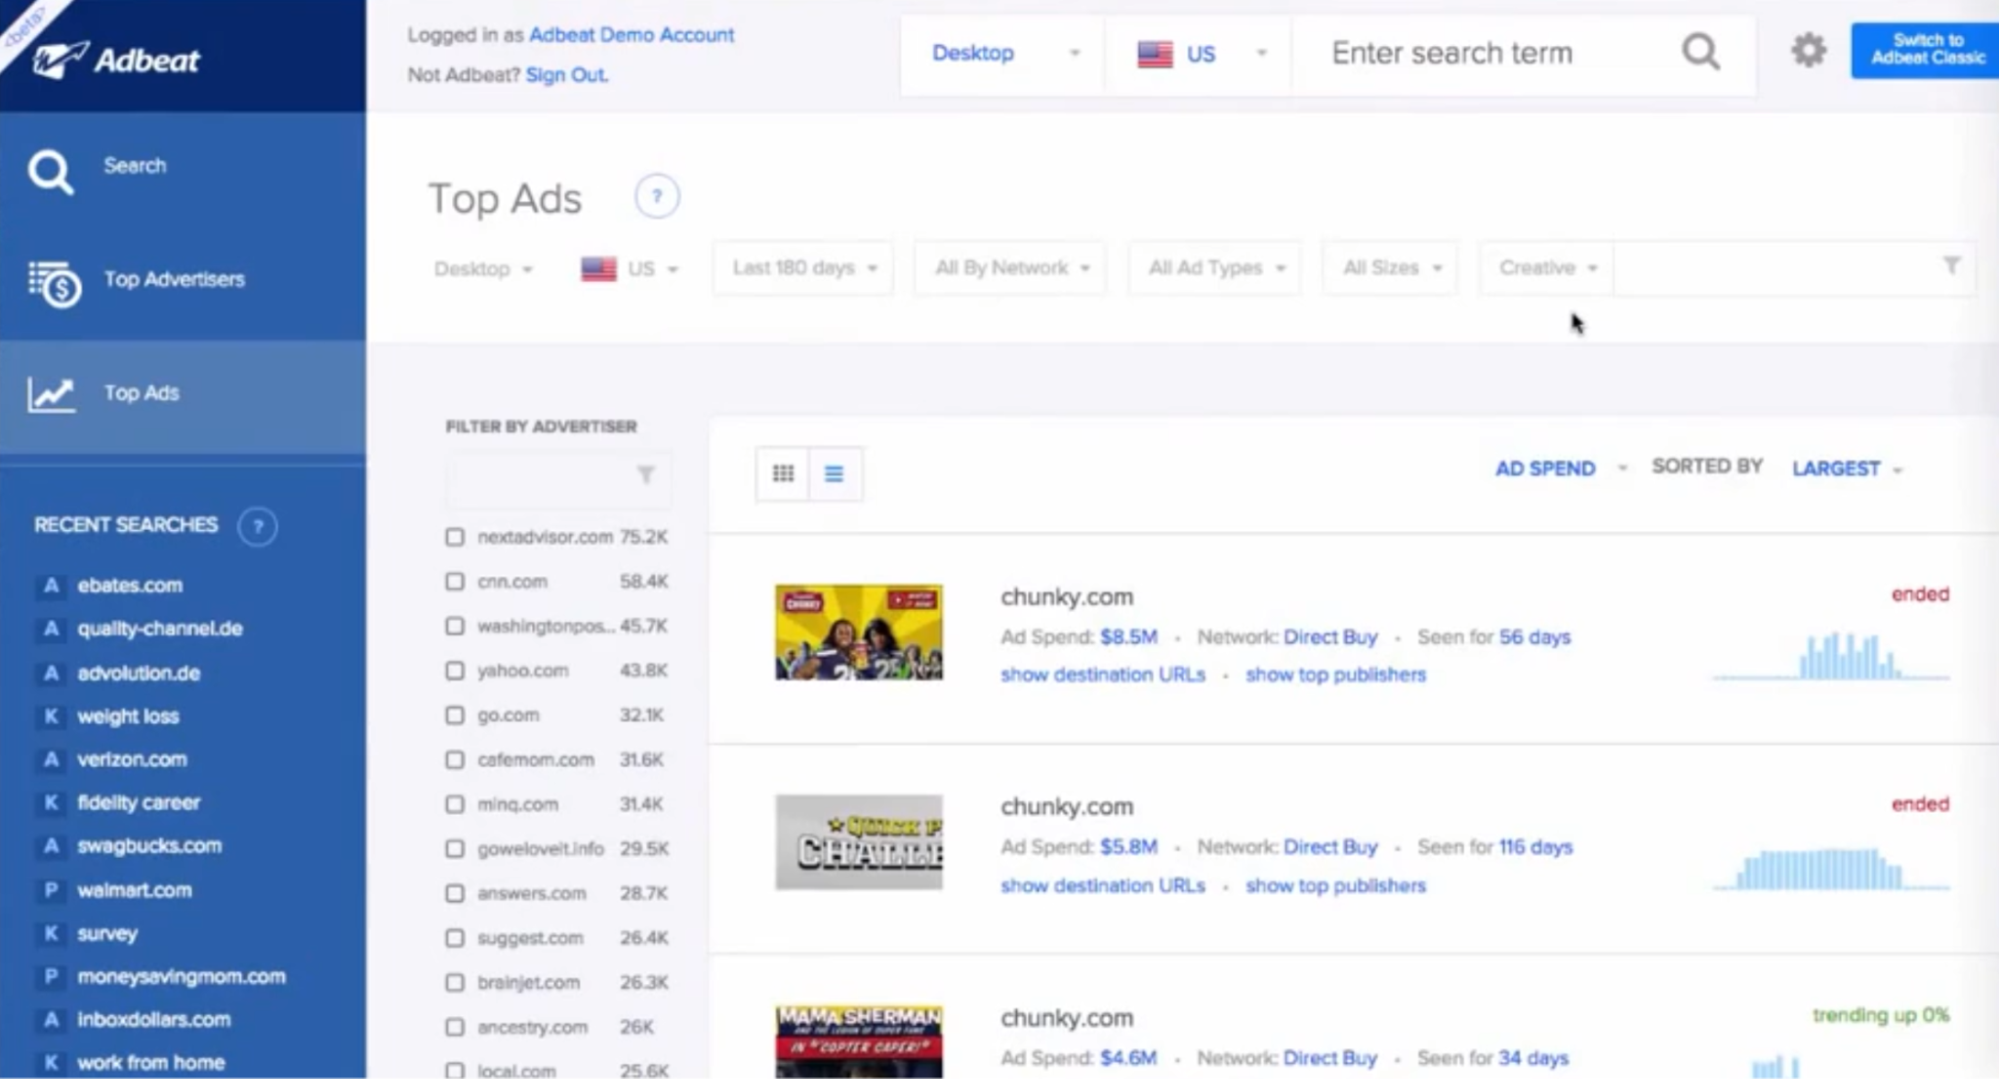Click the A icon next to ebates.com
Viewport: 1999px width, 1079px height.
click(x=51, y=586)
